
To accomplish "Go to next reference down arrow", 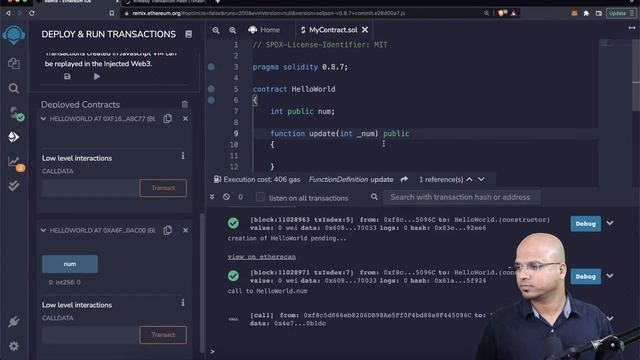I will pyautogui.click(x=482, y=179).
